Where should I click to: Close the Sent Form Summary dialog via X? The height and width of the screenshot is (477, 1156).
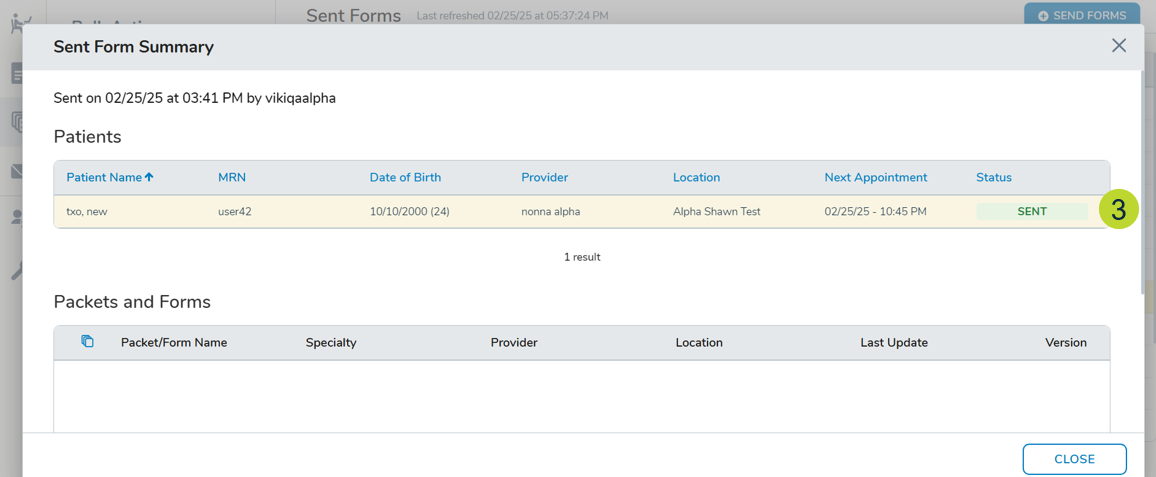coord(1118,46)
